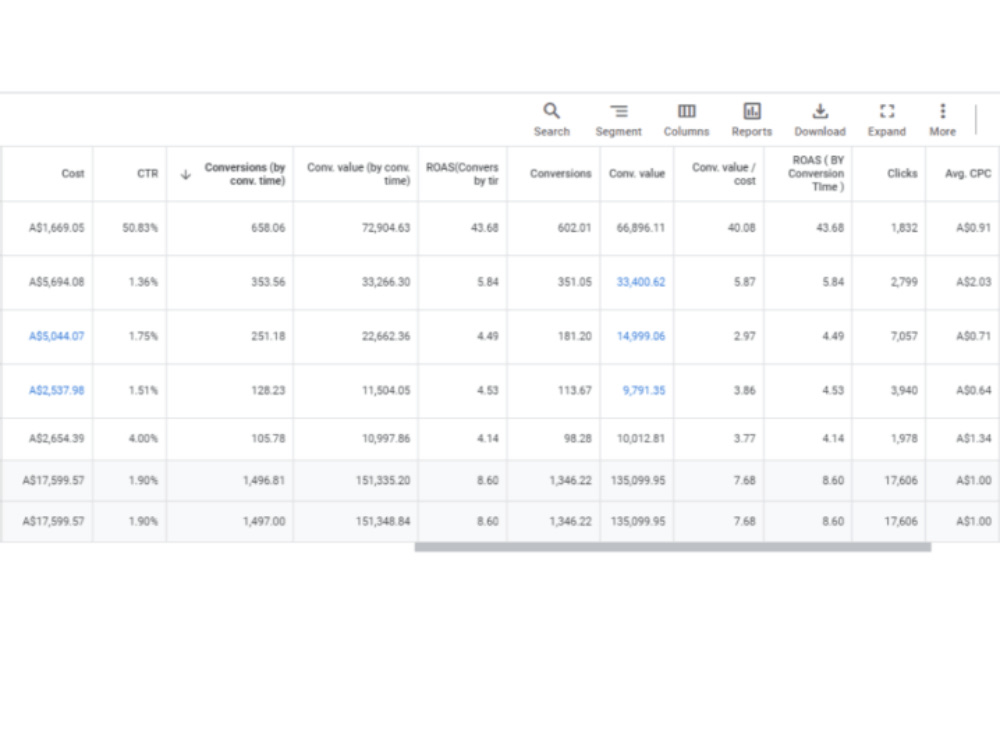Viewport: 1000px width, 750px height.
Task: Expand the table to full screen
Action: pyautogui.click(x=886, y=120)
